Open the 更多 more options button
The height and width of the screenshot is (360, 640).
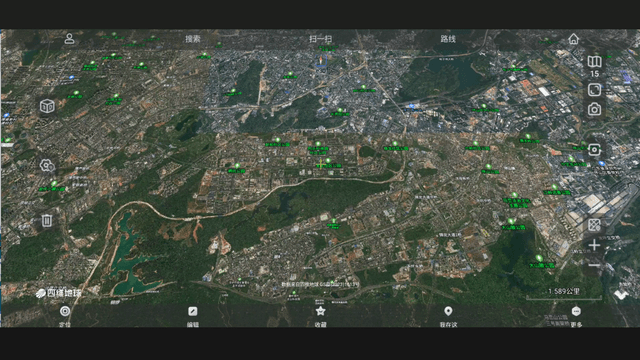coord(576,316)
